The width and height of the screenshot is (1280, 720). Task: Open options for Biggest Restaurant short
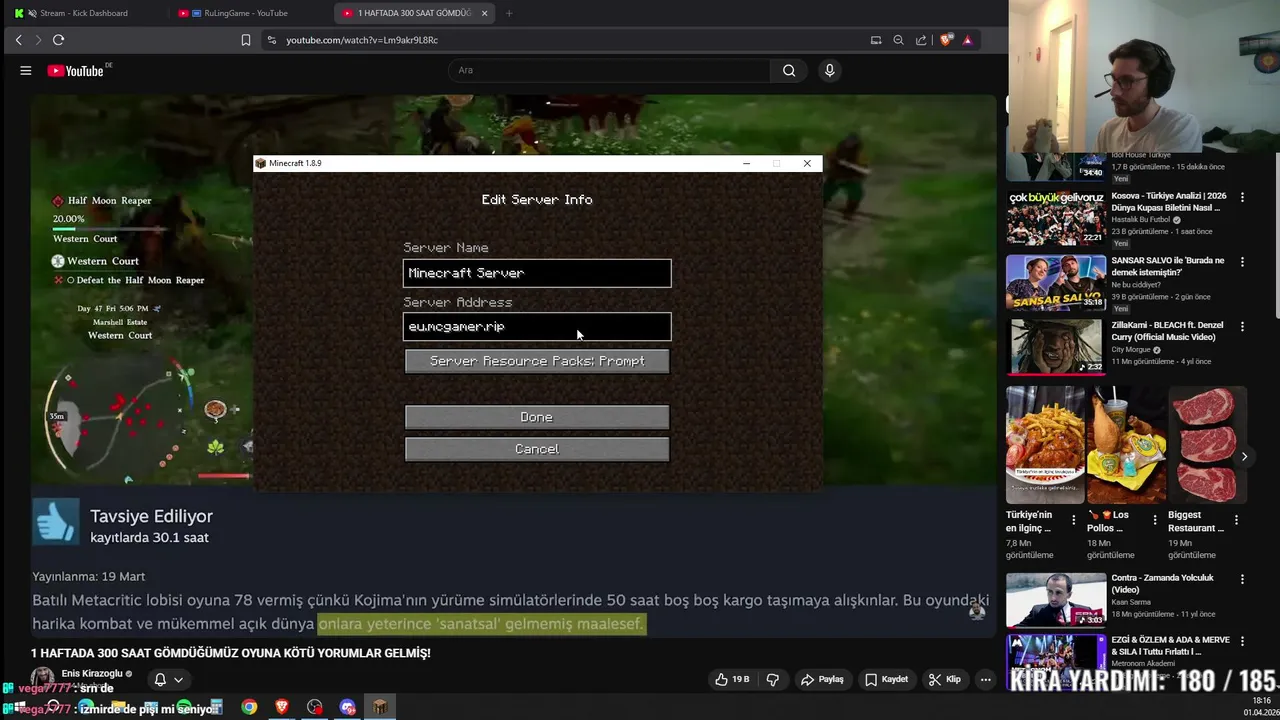coord(1236,520)
